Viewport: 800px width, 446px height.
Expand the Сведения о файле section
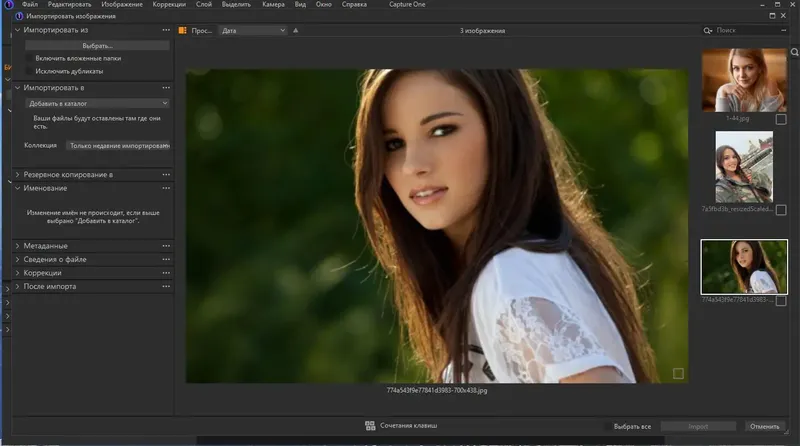[18, 259]
